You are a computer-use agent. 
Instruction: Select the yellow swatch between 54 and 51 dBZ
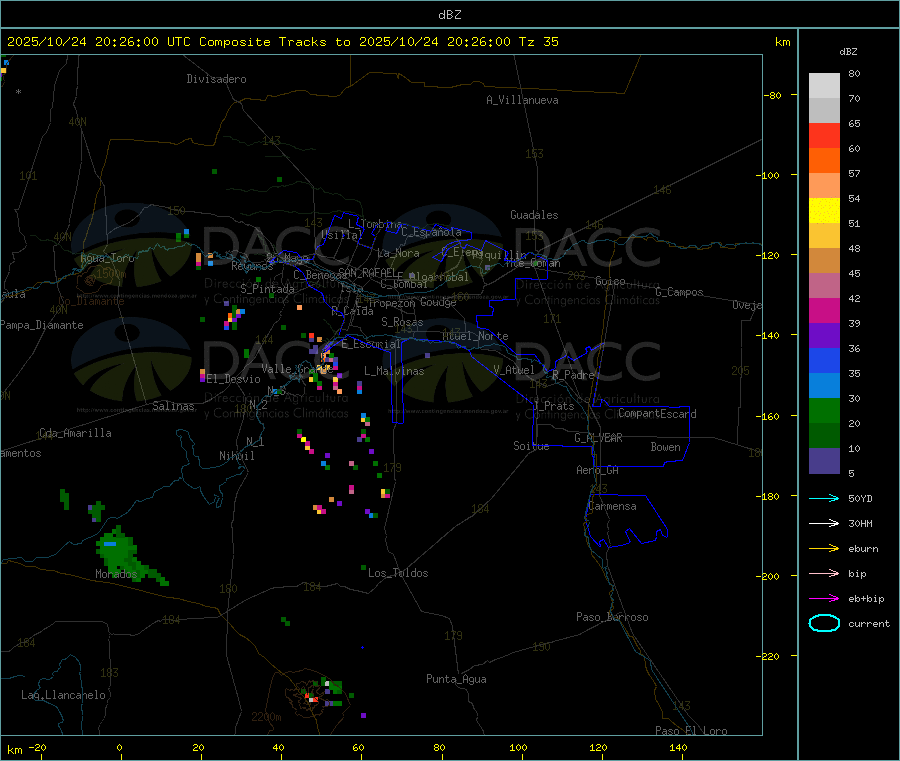point(824,211)
